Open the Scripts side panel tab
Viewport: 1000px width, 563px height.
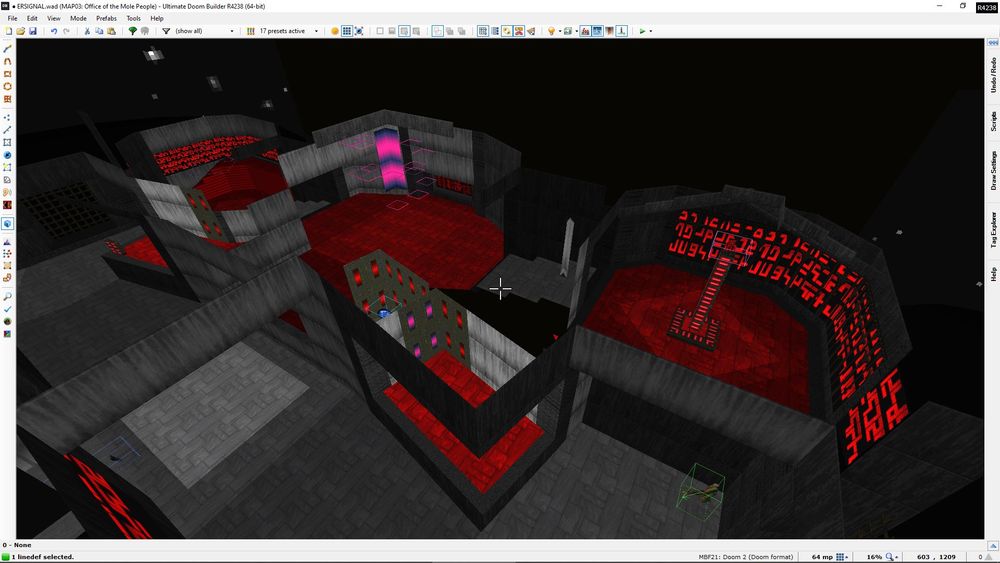[x=993, y=121]
